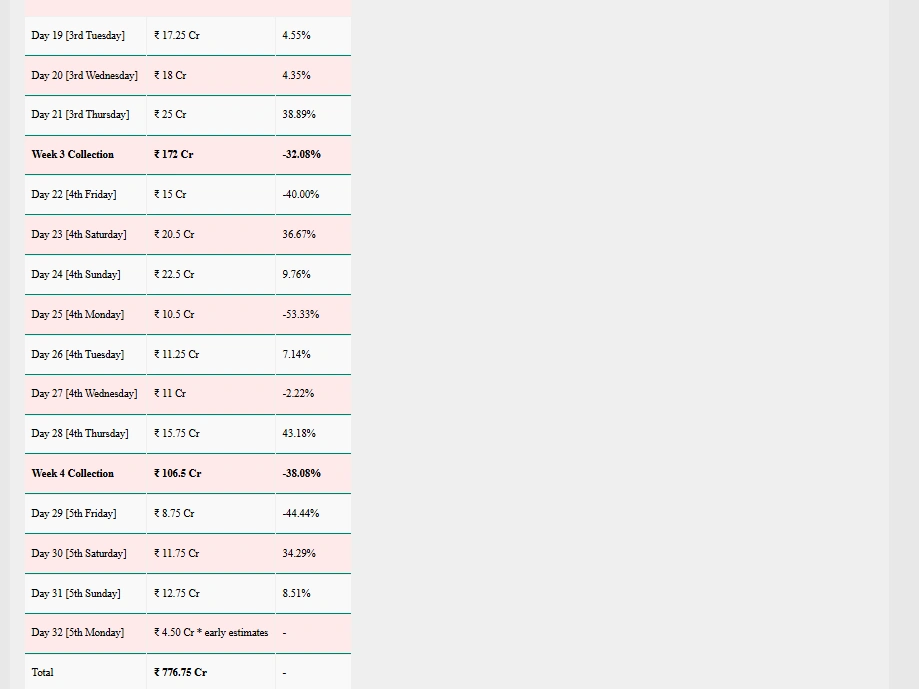The image size is (919, 689).
Task: Click the ₹ 106.5 Cr weekly total
Action: tap(177, 474)
